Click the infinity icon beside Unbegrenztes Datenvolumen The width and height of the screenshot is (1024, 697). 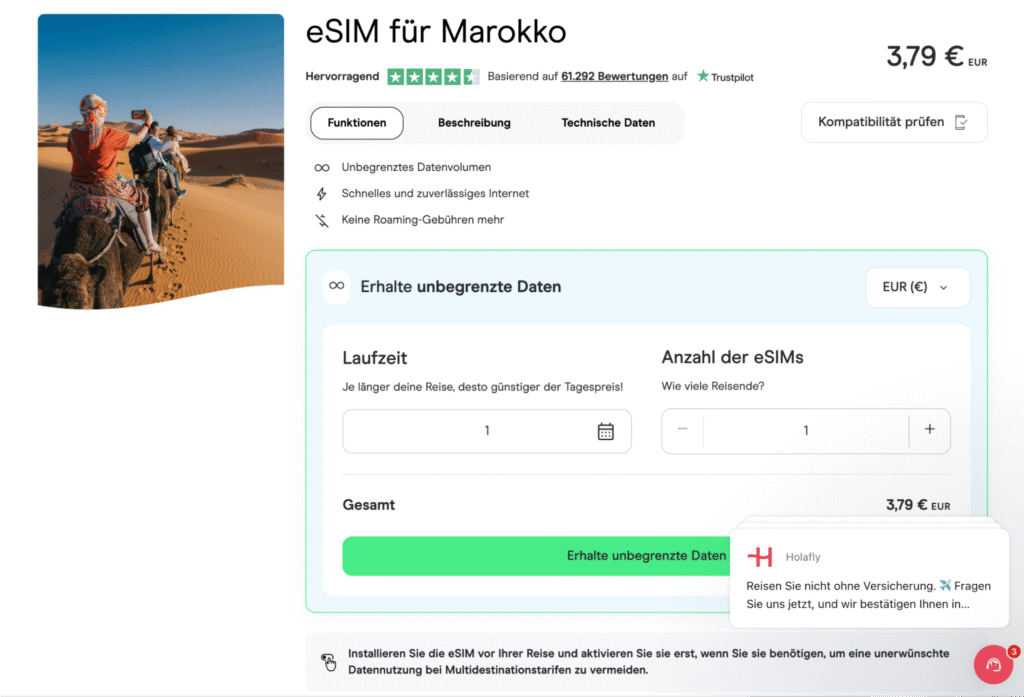pos(322,167)
